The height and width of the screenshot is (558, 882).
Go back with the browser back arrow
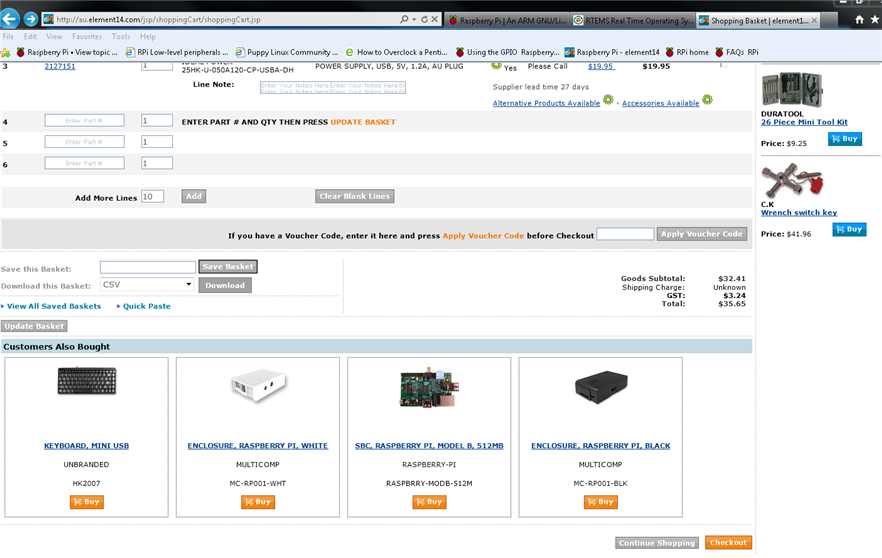click(10, 19)
